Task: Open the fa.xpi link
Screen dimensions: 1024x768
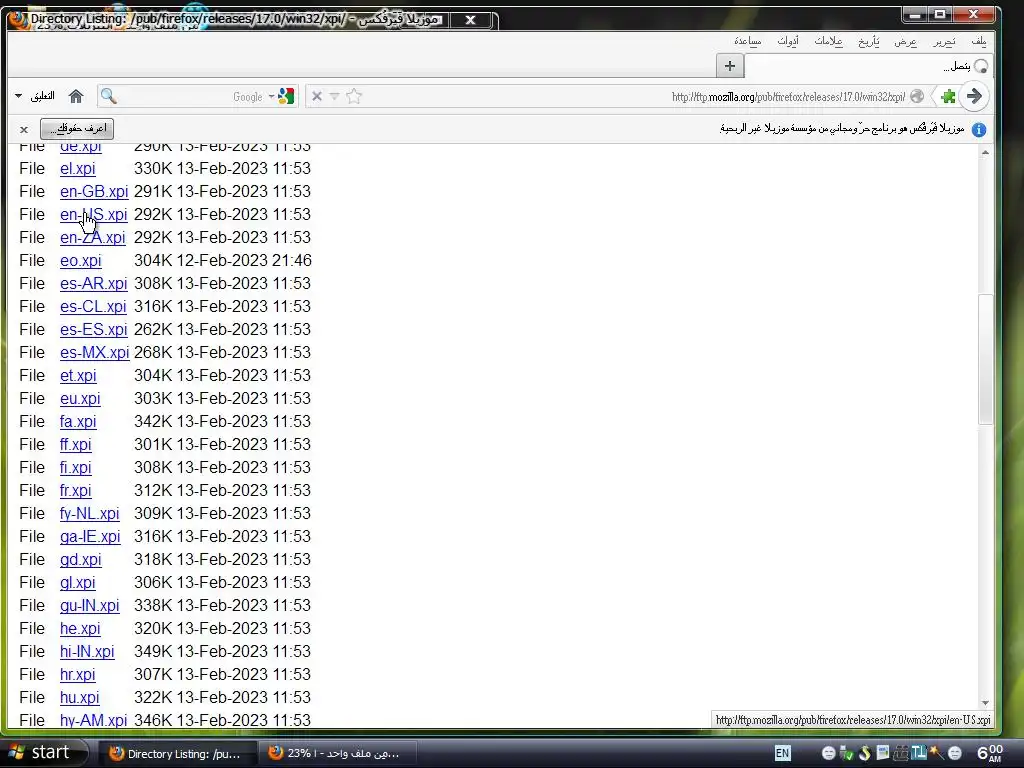Action: pyautogui.click(x=78, y=421)
